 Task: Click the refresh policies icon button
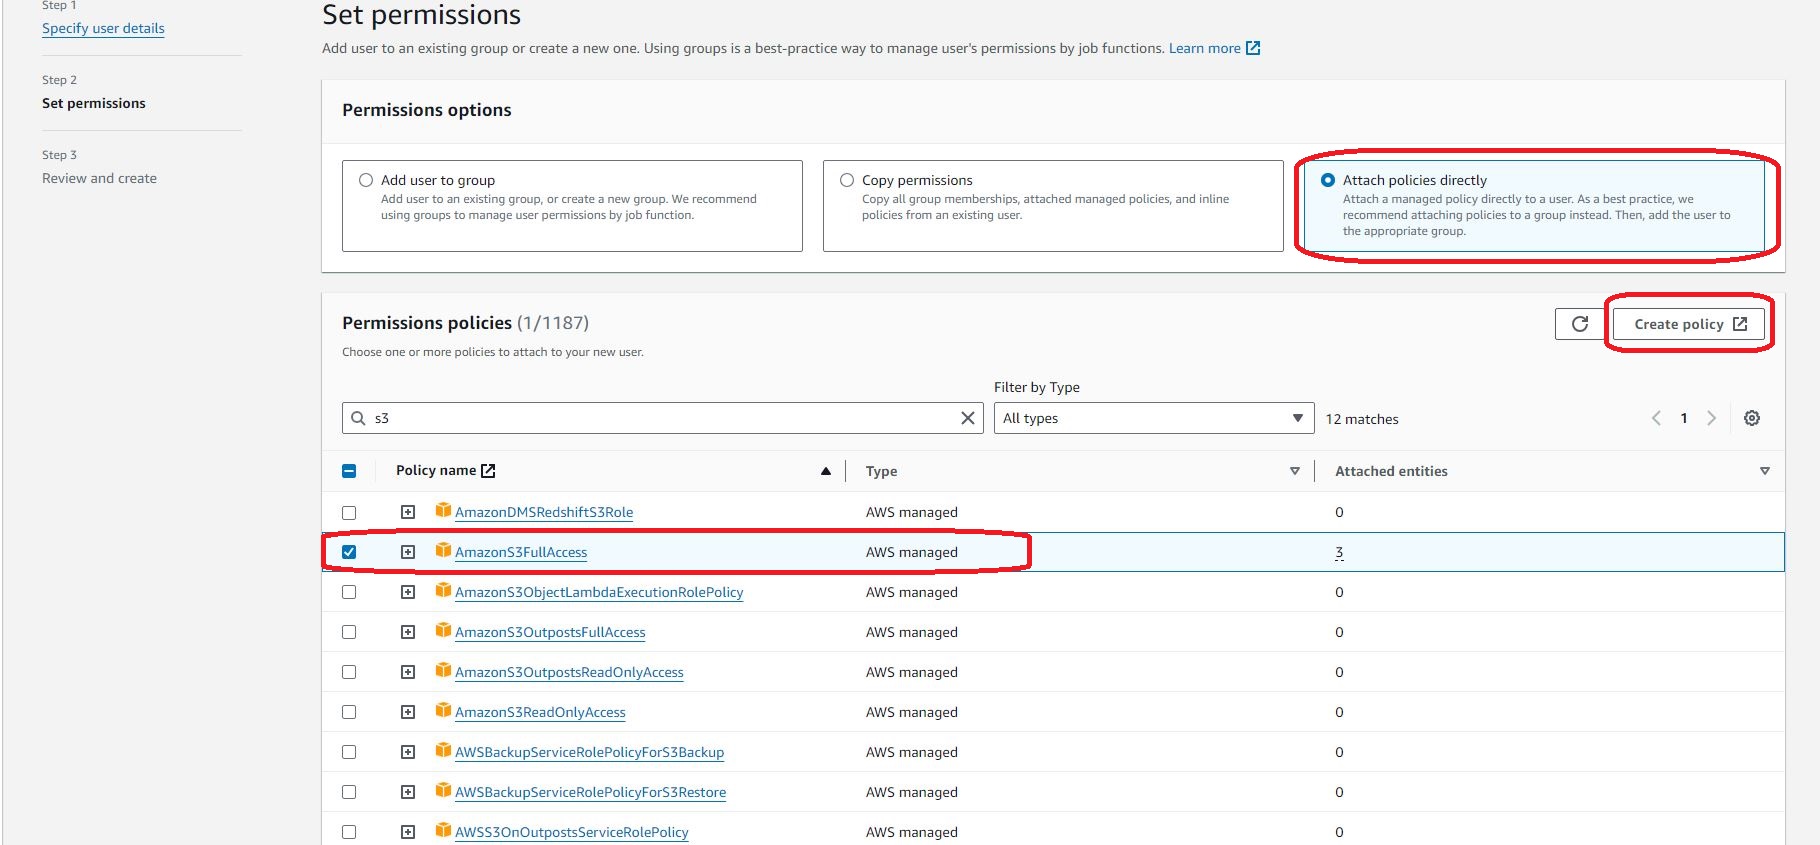point(1580,324)
